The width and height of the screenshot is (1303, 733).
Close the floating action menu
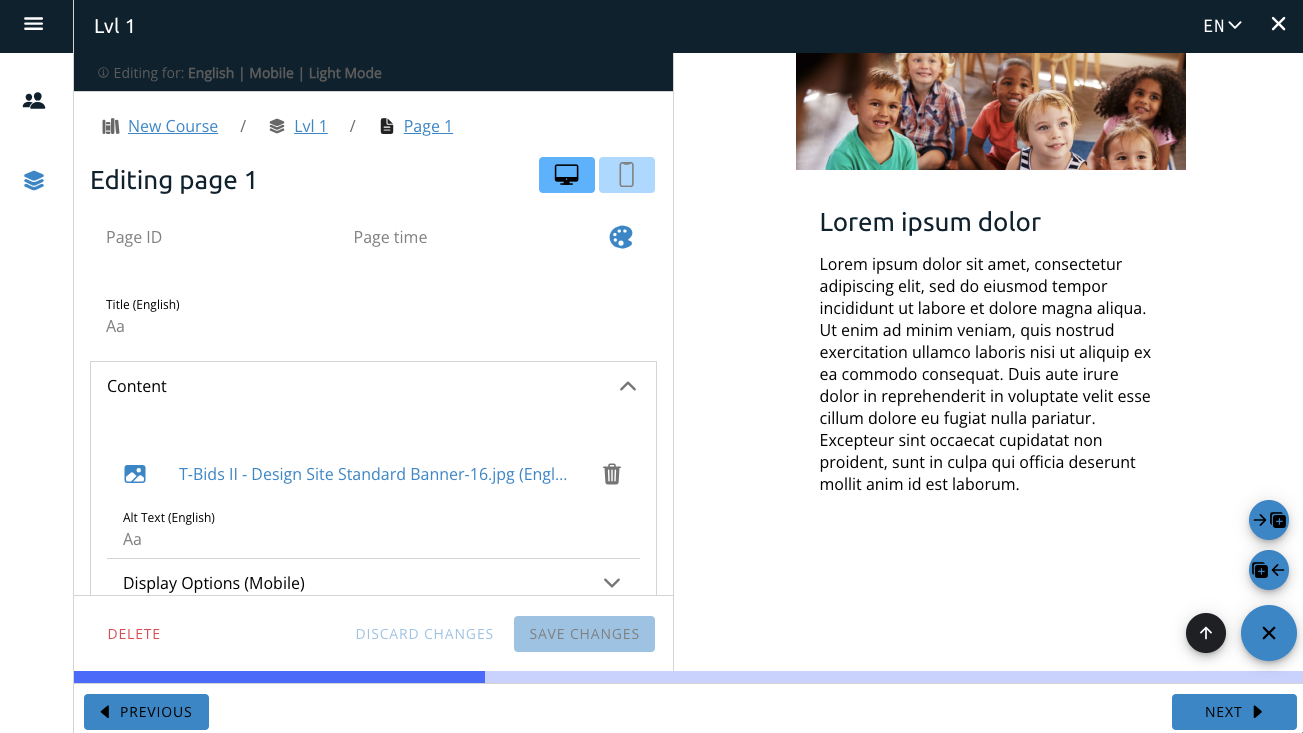point(1268,633)
